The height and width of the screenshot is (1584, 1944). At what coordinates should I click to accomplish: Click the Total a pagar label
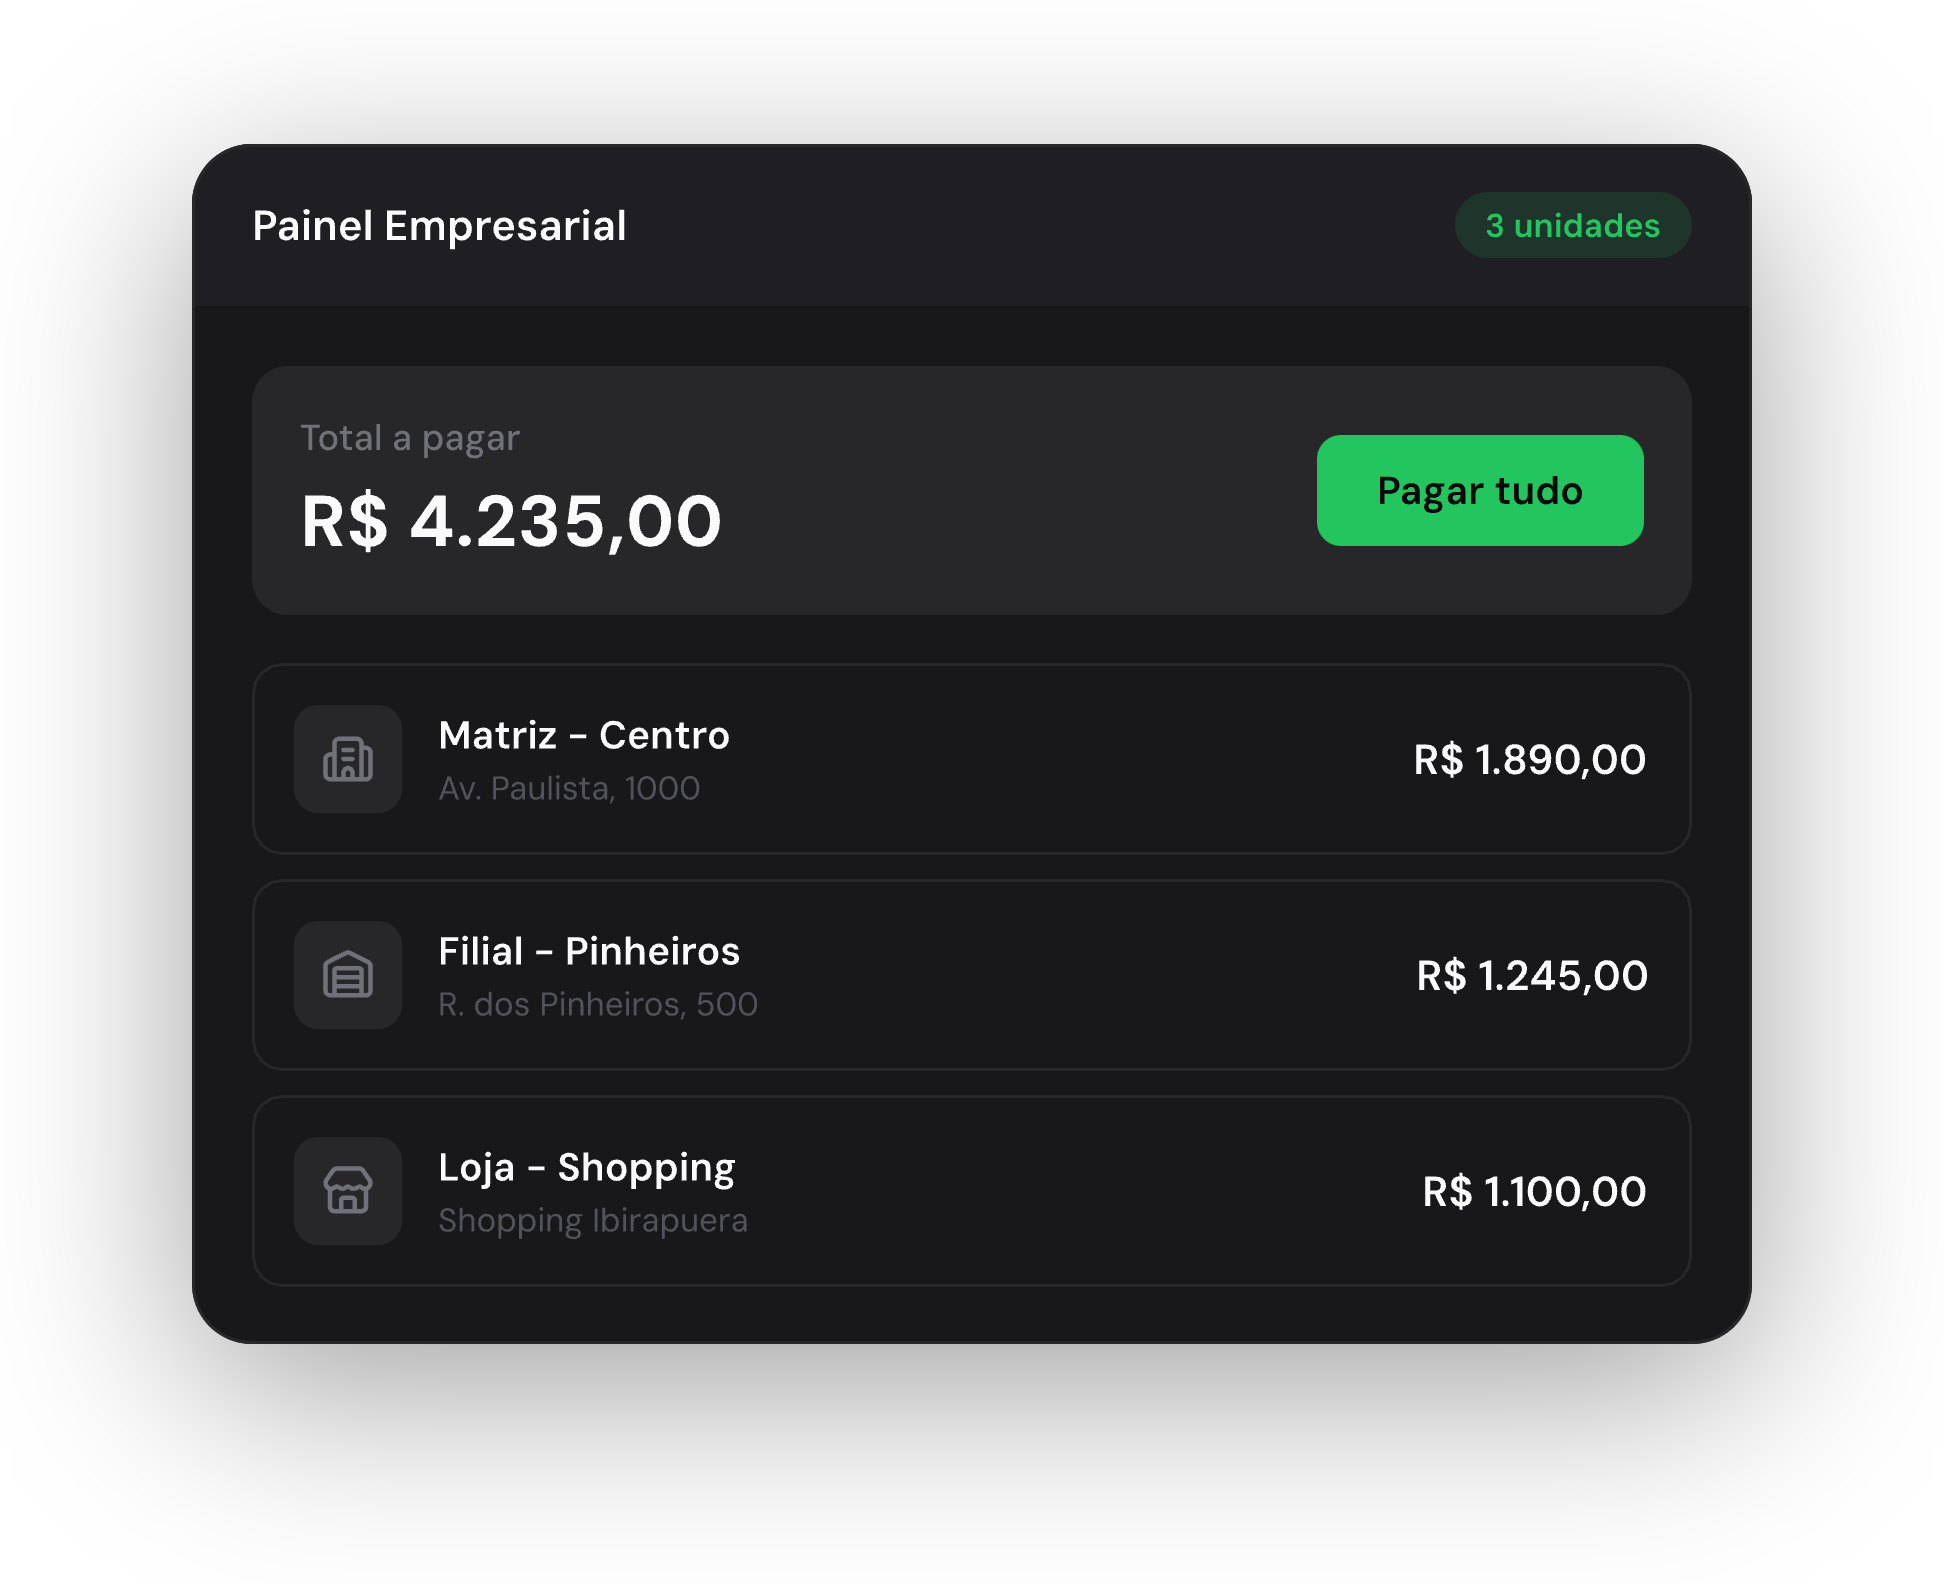tap(410, 438)
